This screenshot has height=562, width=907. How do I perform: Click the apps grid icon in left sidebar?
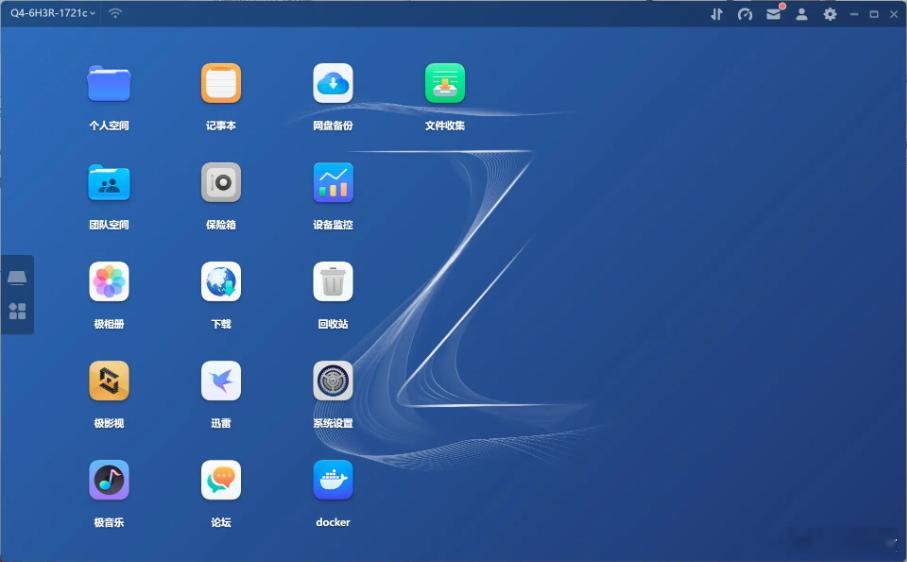(x=17, y=311)
